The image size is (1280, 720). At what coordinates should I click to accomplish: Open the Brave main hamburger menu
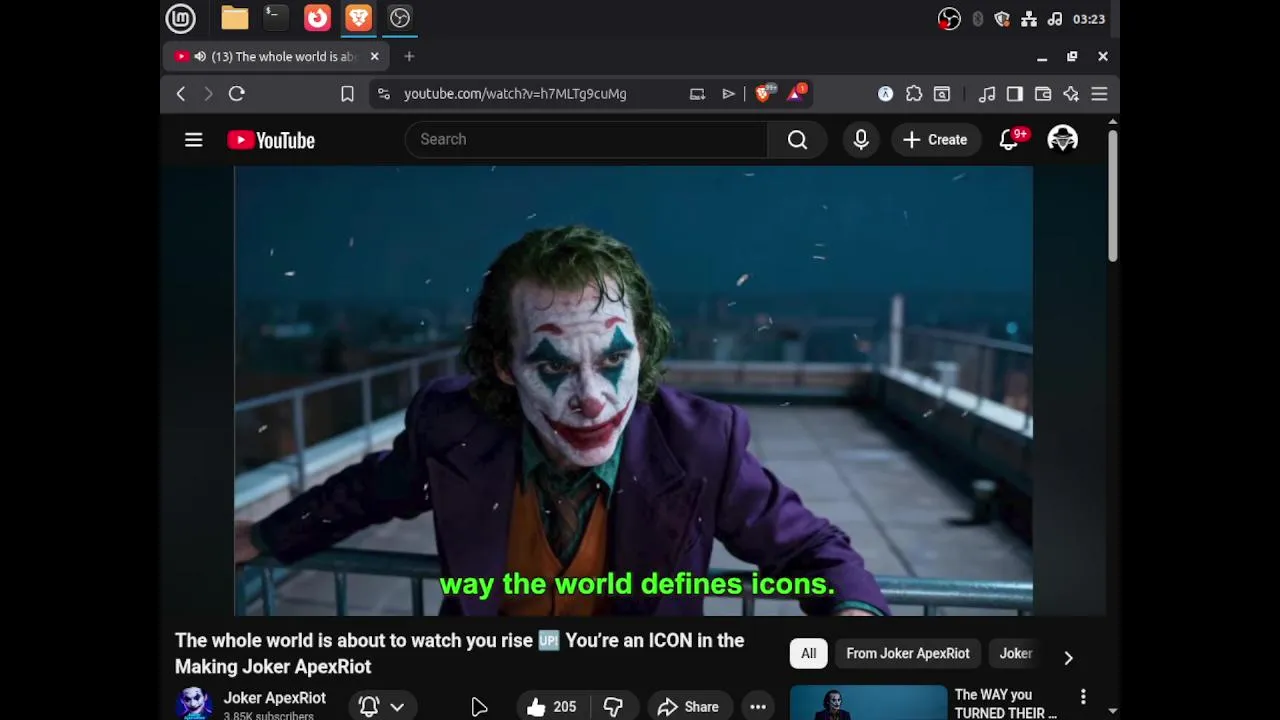pos(1099,94)
